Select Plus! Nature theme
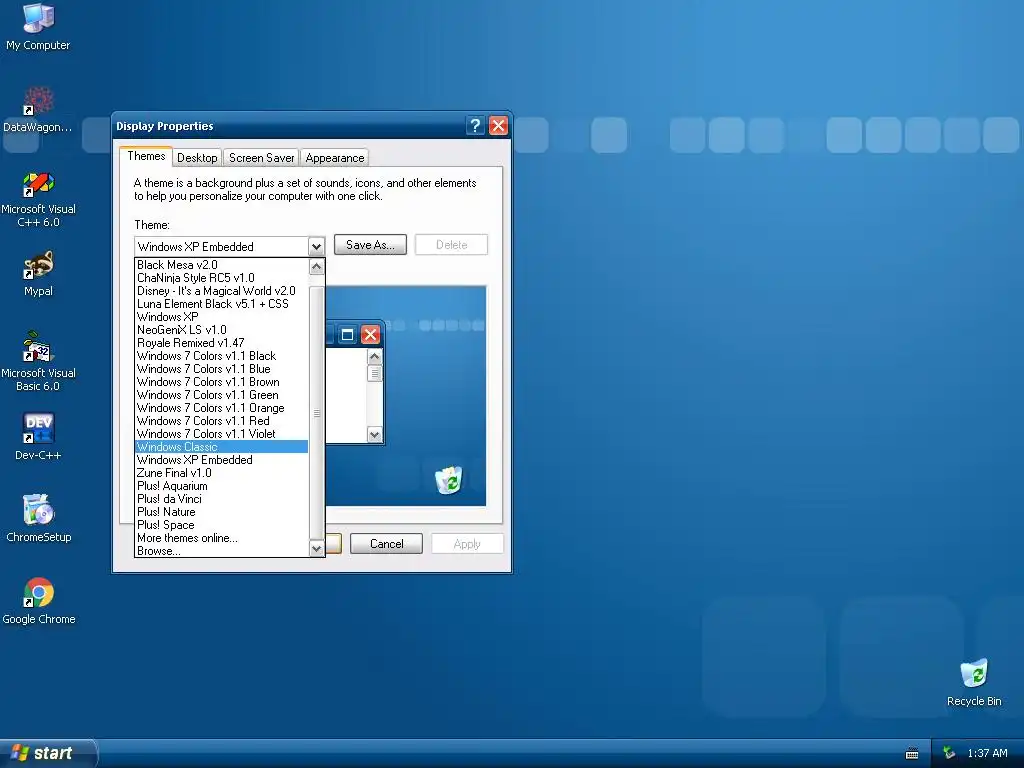 pyautogui.click(x=221, y=512)
